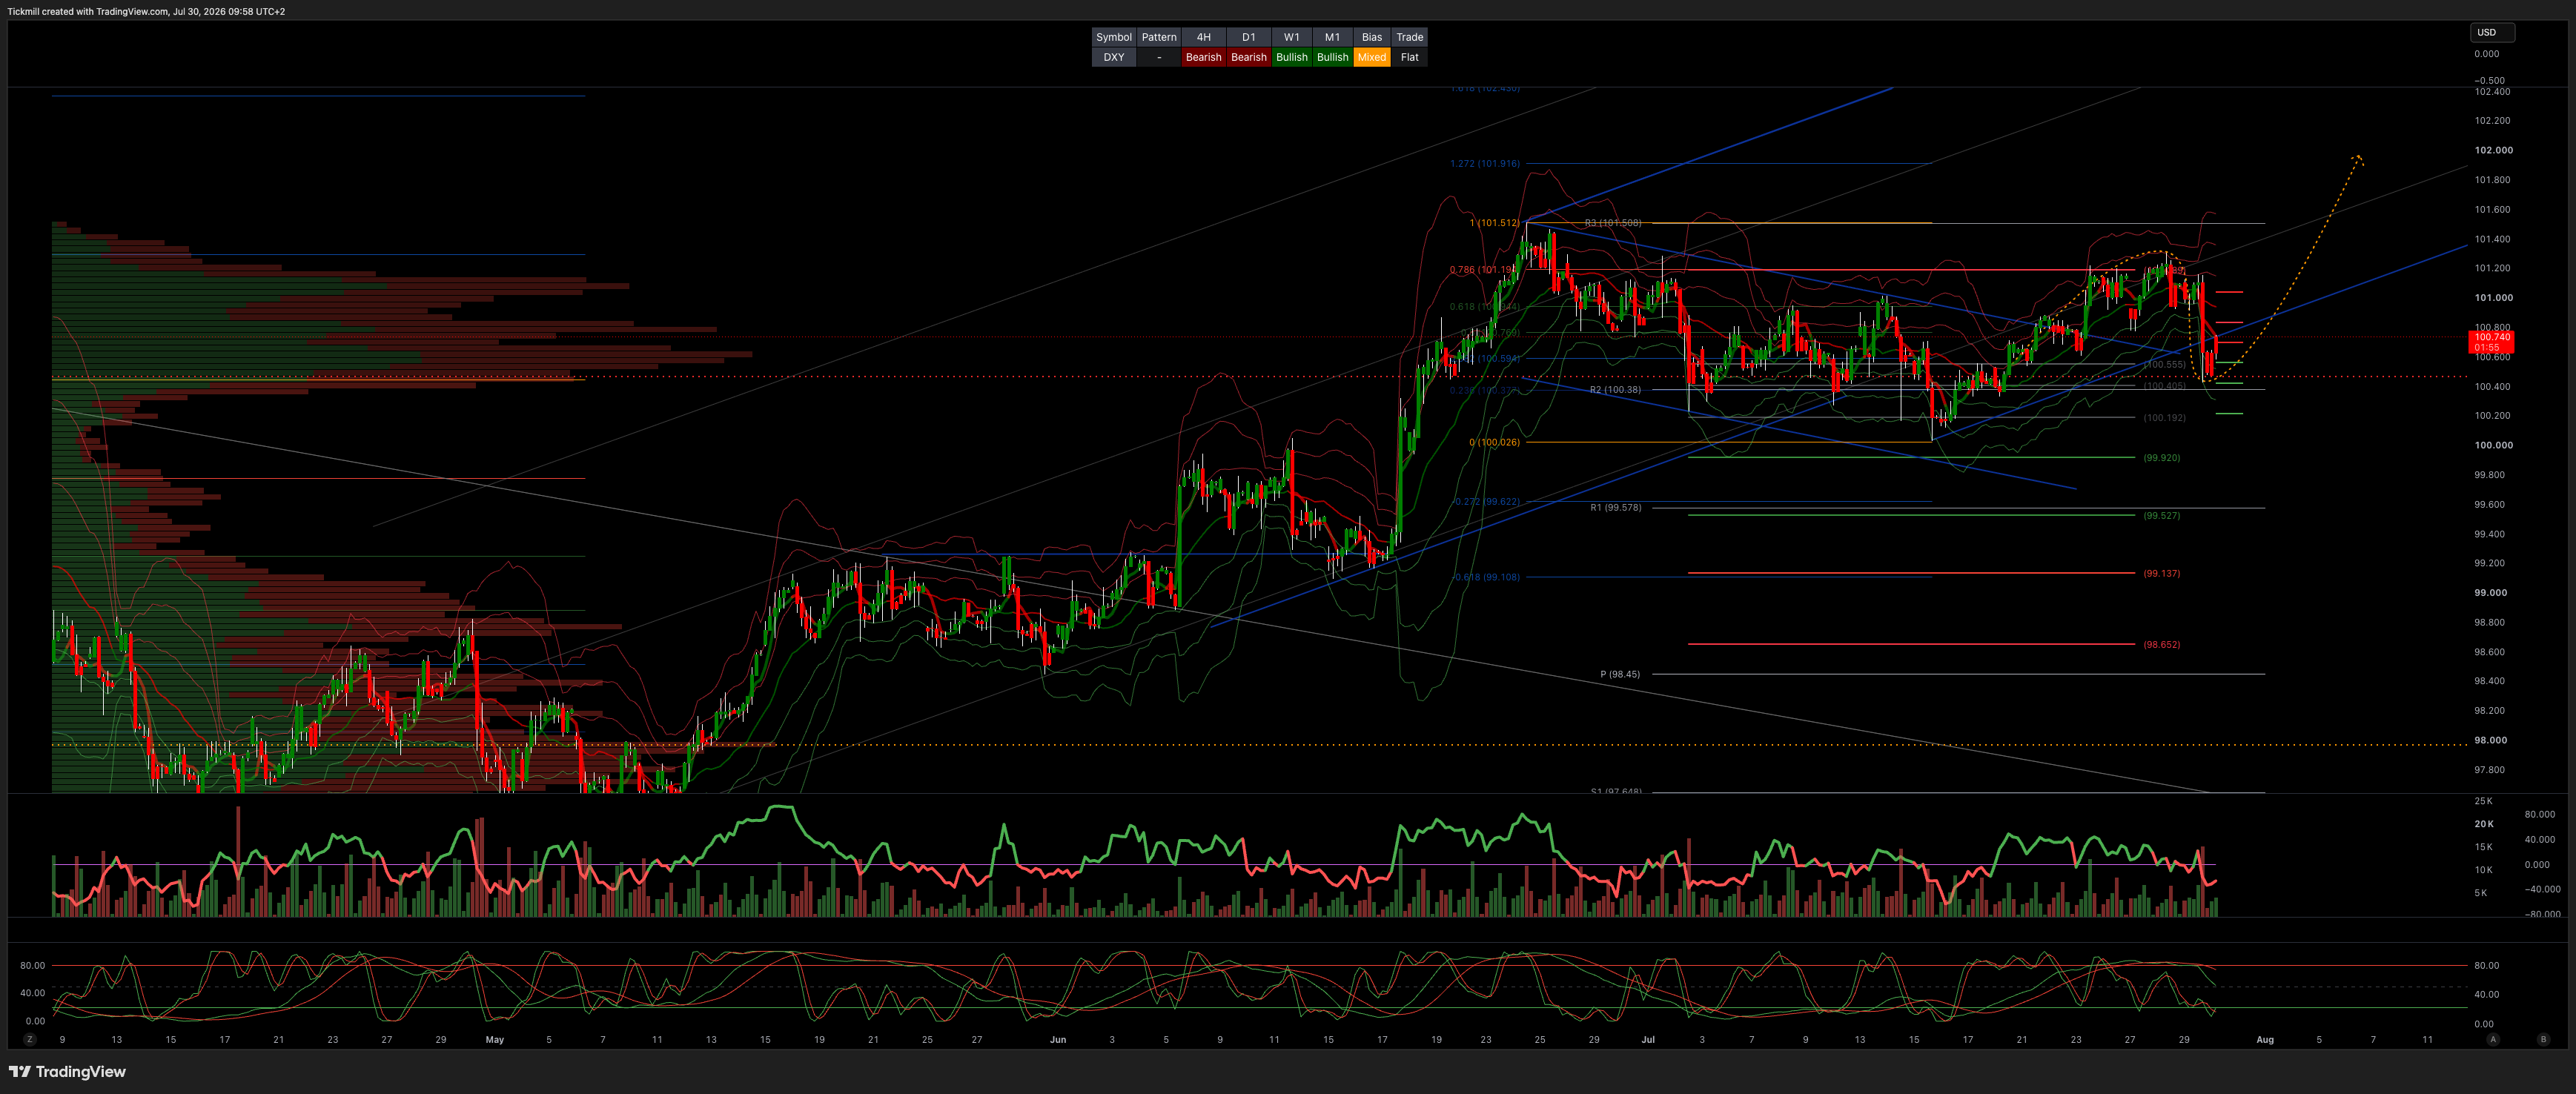
Task: Click the 102.000 price scale label
Action: [x=2493, y=150]
